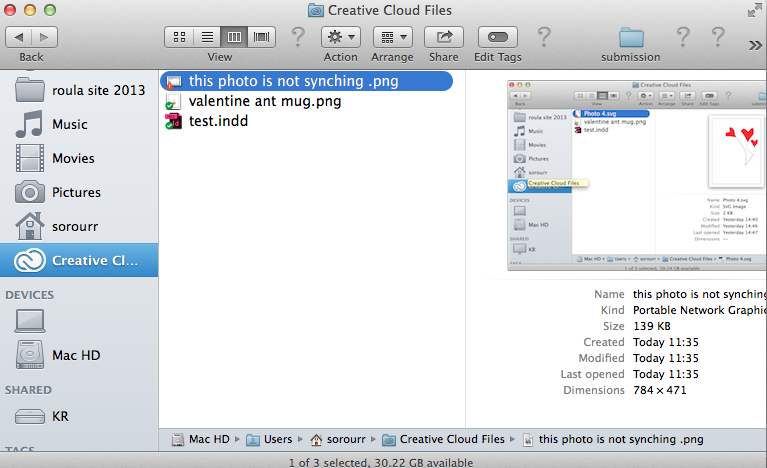Click Users in the path bar
This screenshot has height=468, width=767.
(269, 439)
